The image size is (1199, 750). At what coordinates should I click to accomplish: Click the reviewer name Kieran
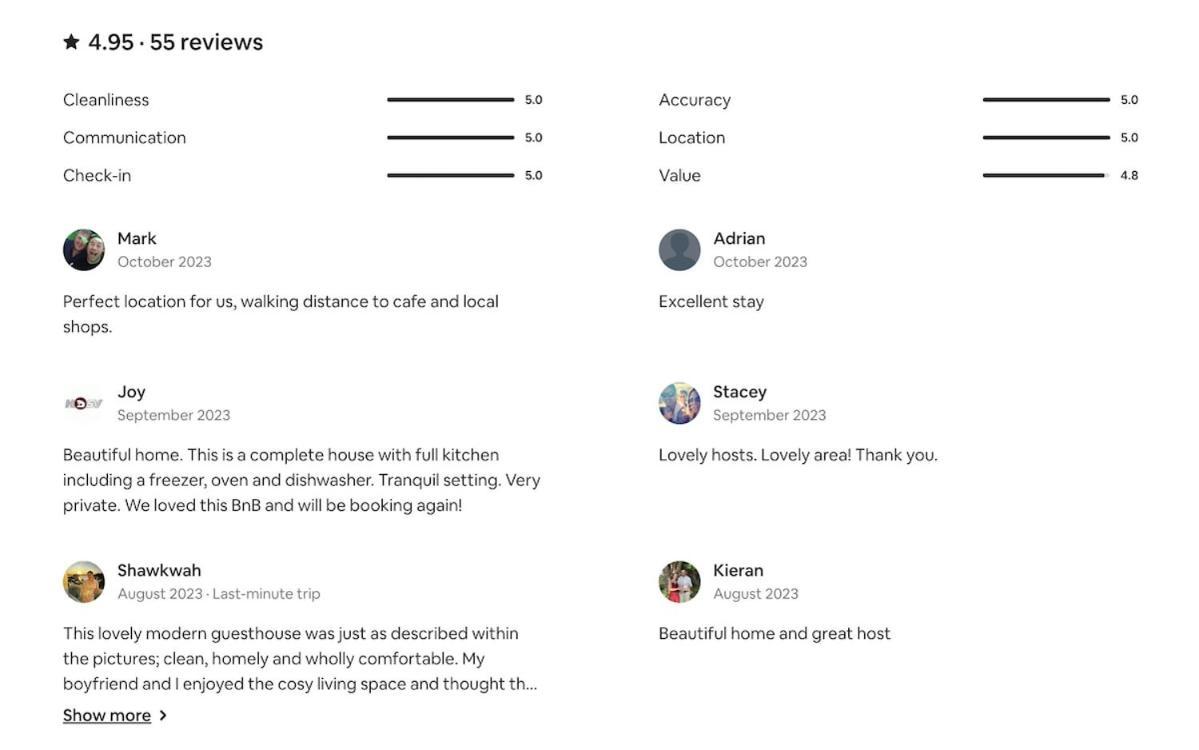(738, 570)
